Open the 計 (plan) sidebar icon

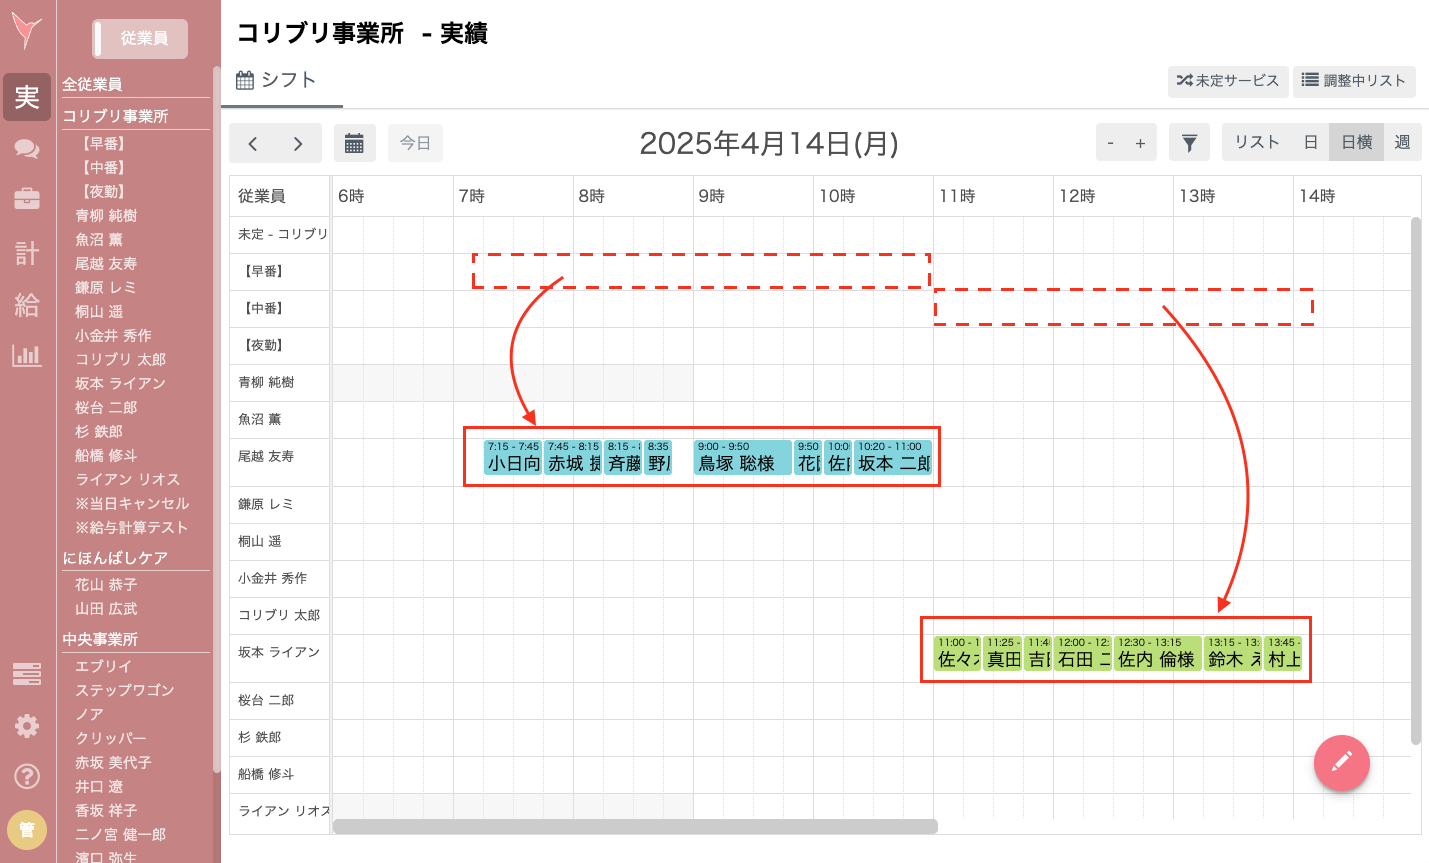point(26,252)
